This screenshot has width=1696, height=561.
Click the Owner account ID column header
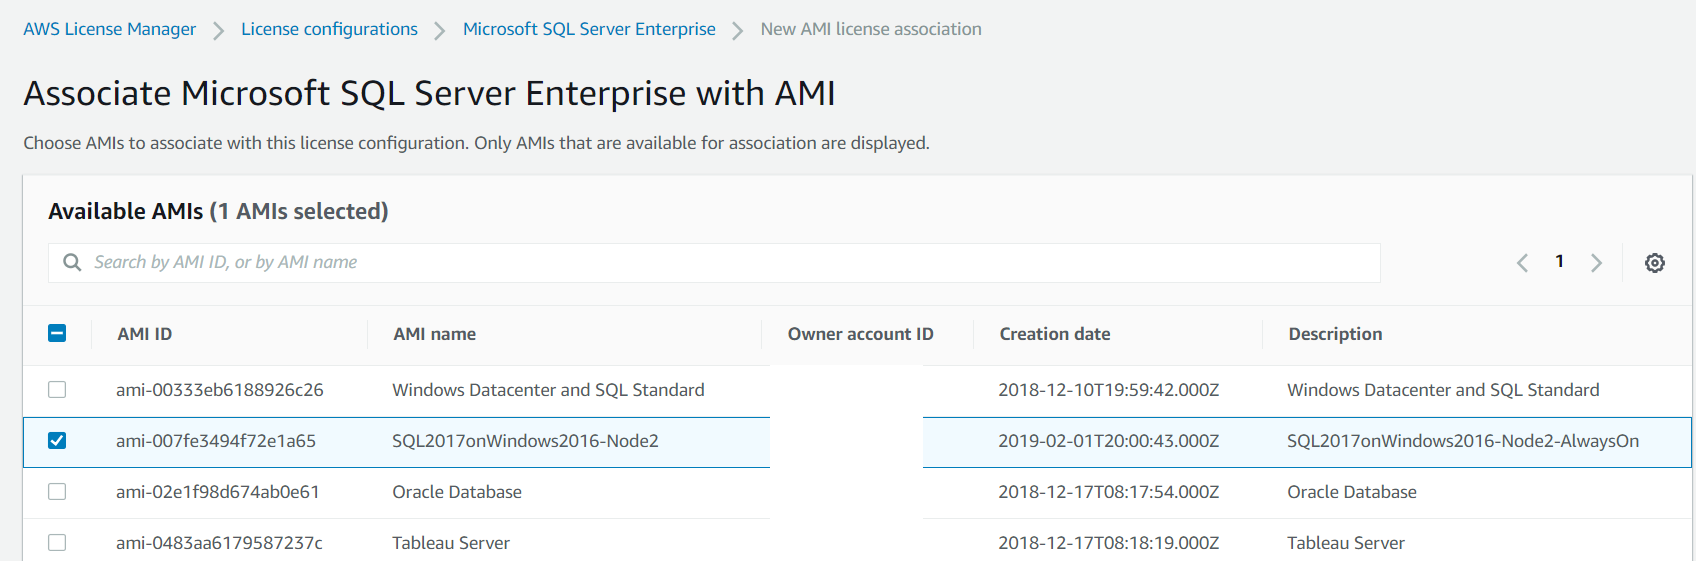[x=860, y=334]
